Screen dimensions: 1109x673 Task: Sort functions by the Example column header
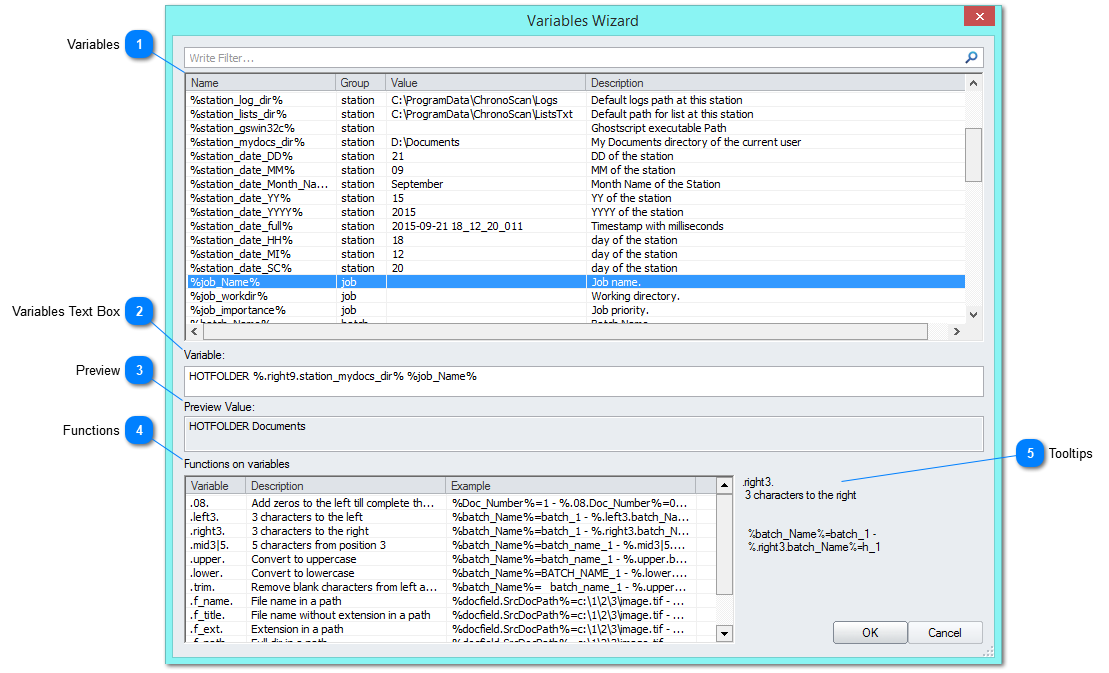tap(520, 485)
